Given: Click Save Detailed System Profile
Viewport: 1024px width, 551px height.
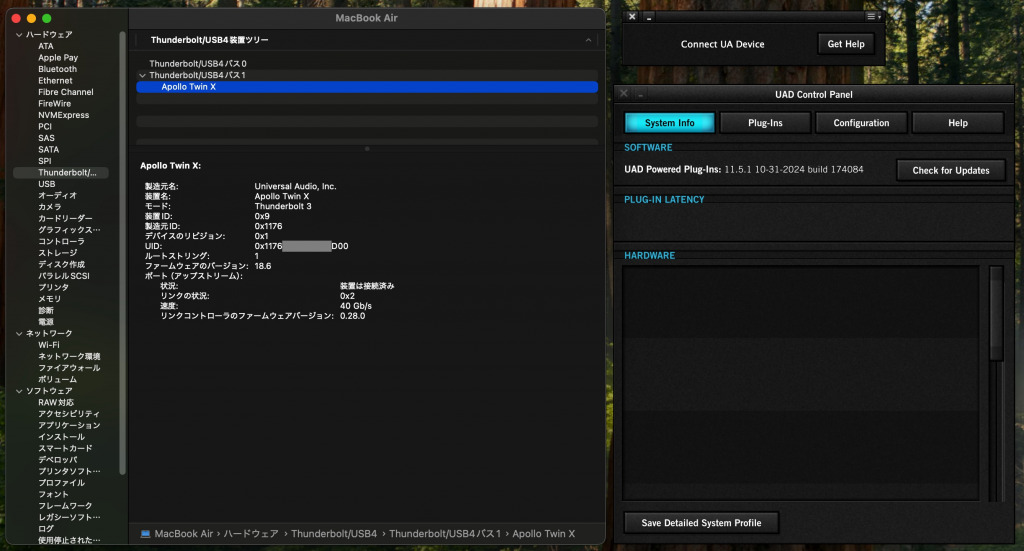Looking at the screenshot, I should [x=701, y=523].
